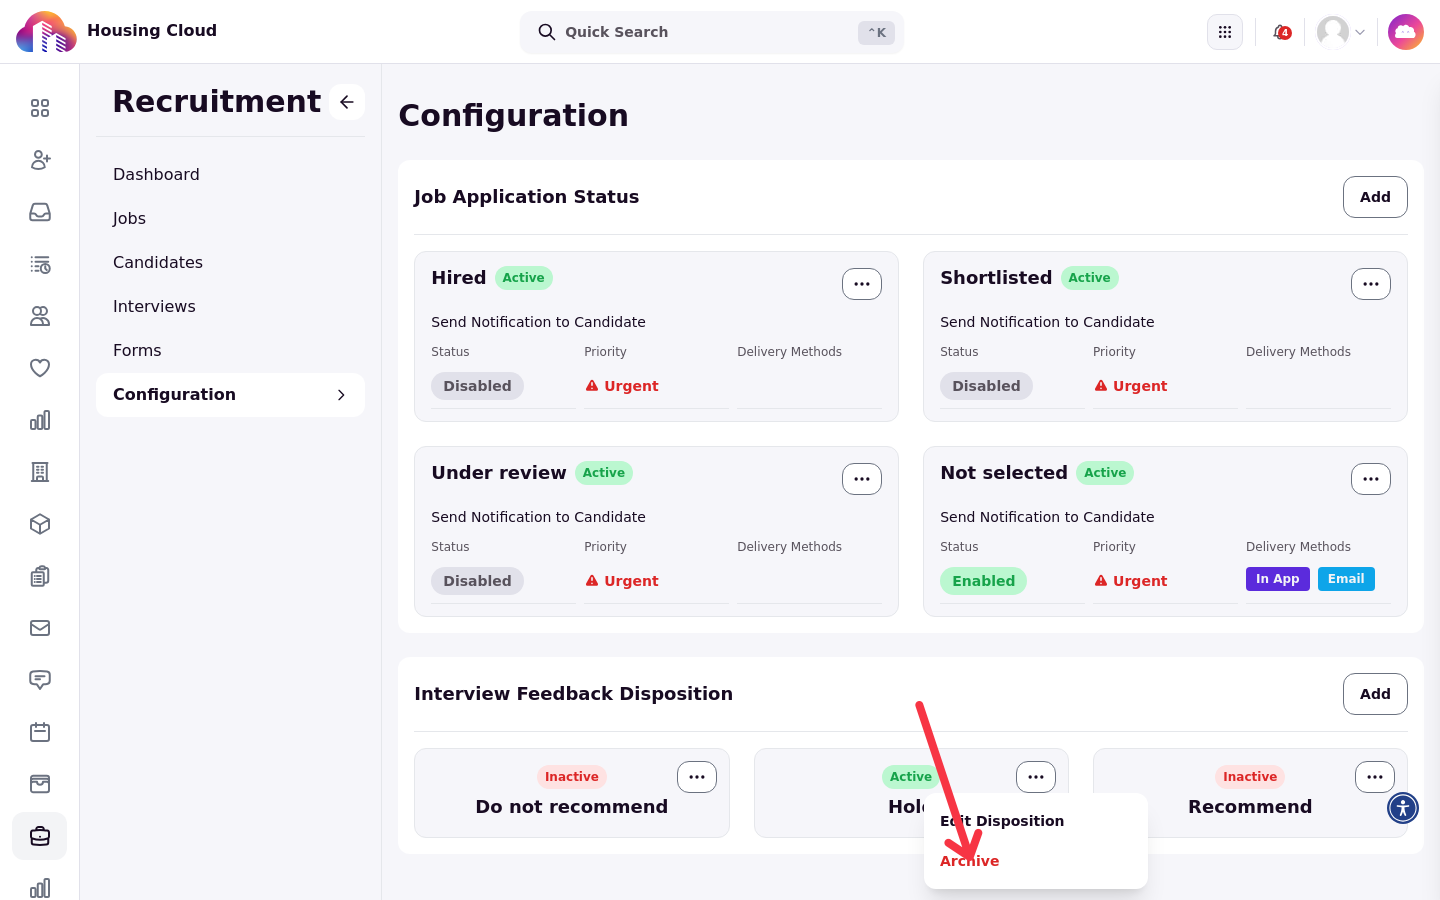Open options menu for Under review status
This screenshot has height=900, width=1440.
pyautogui.click(x=862, y=479)
